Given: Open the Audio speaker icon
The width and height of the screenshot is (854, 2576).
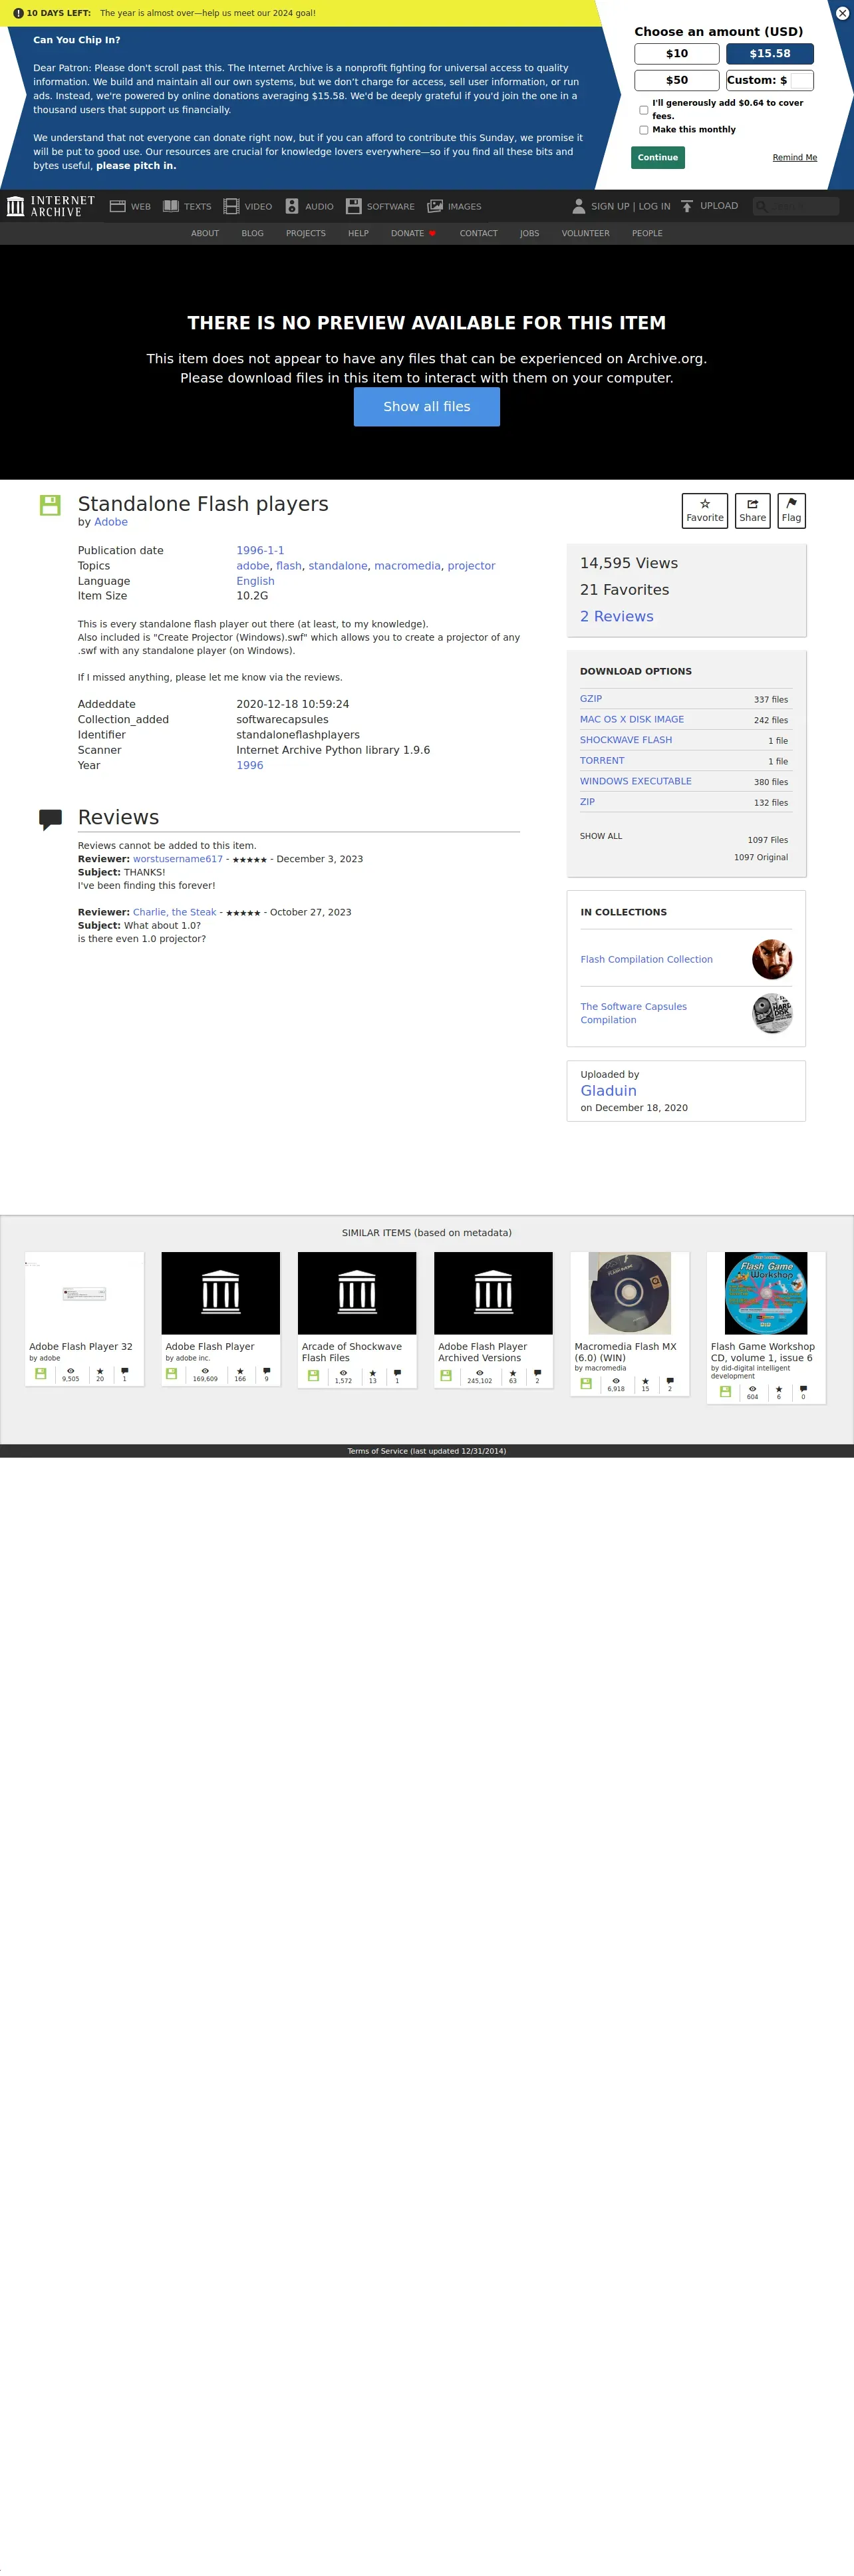Looking at the screenshot, I should pyautogui.click(x=292, y=206).
